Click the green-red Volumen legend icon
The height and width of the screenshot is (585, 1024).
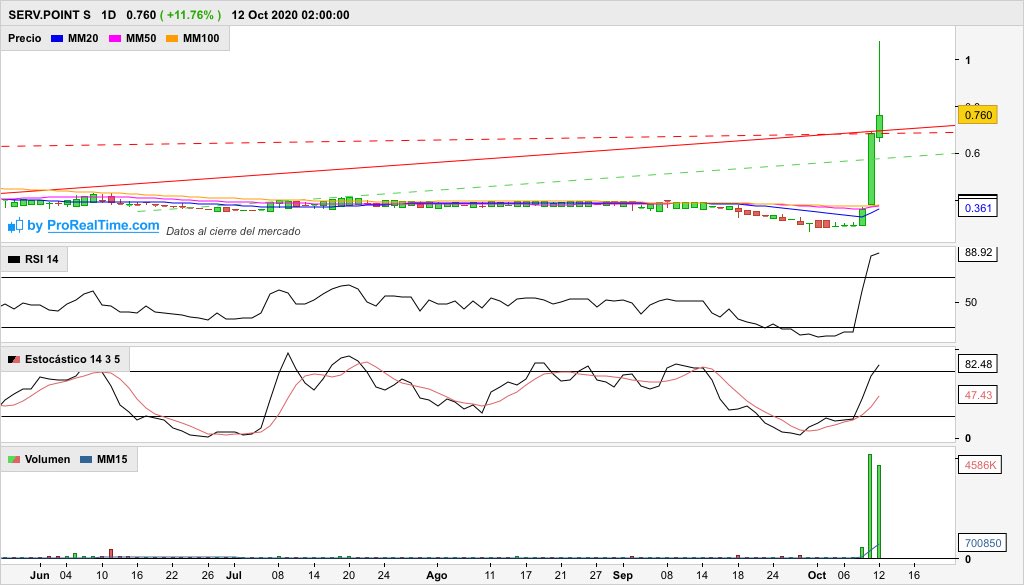[14, 460]
